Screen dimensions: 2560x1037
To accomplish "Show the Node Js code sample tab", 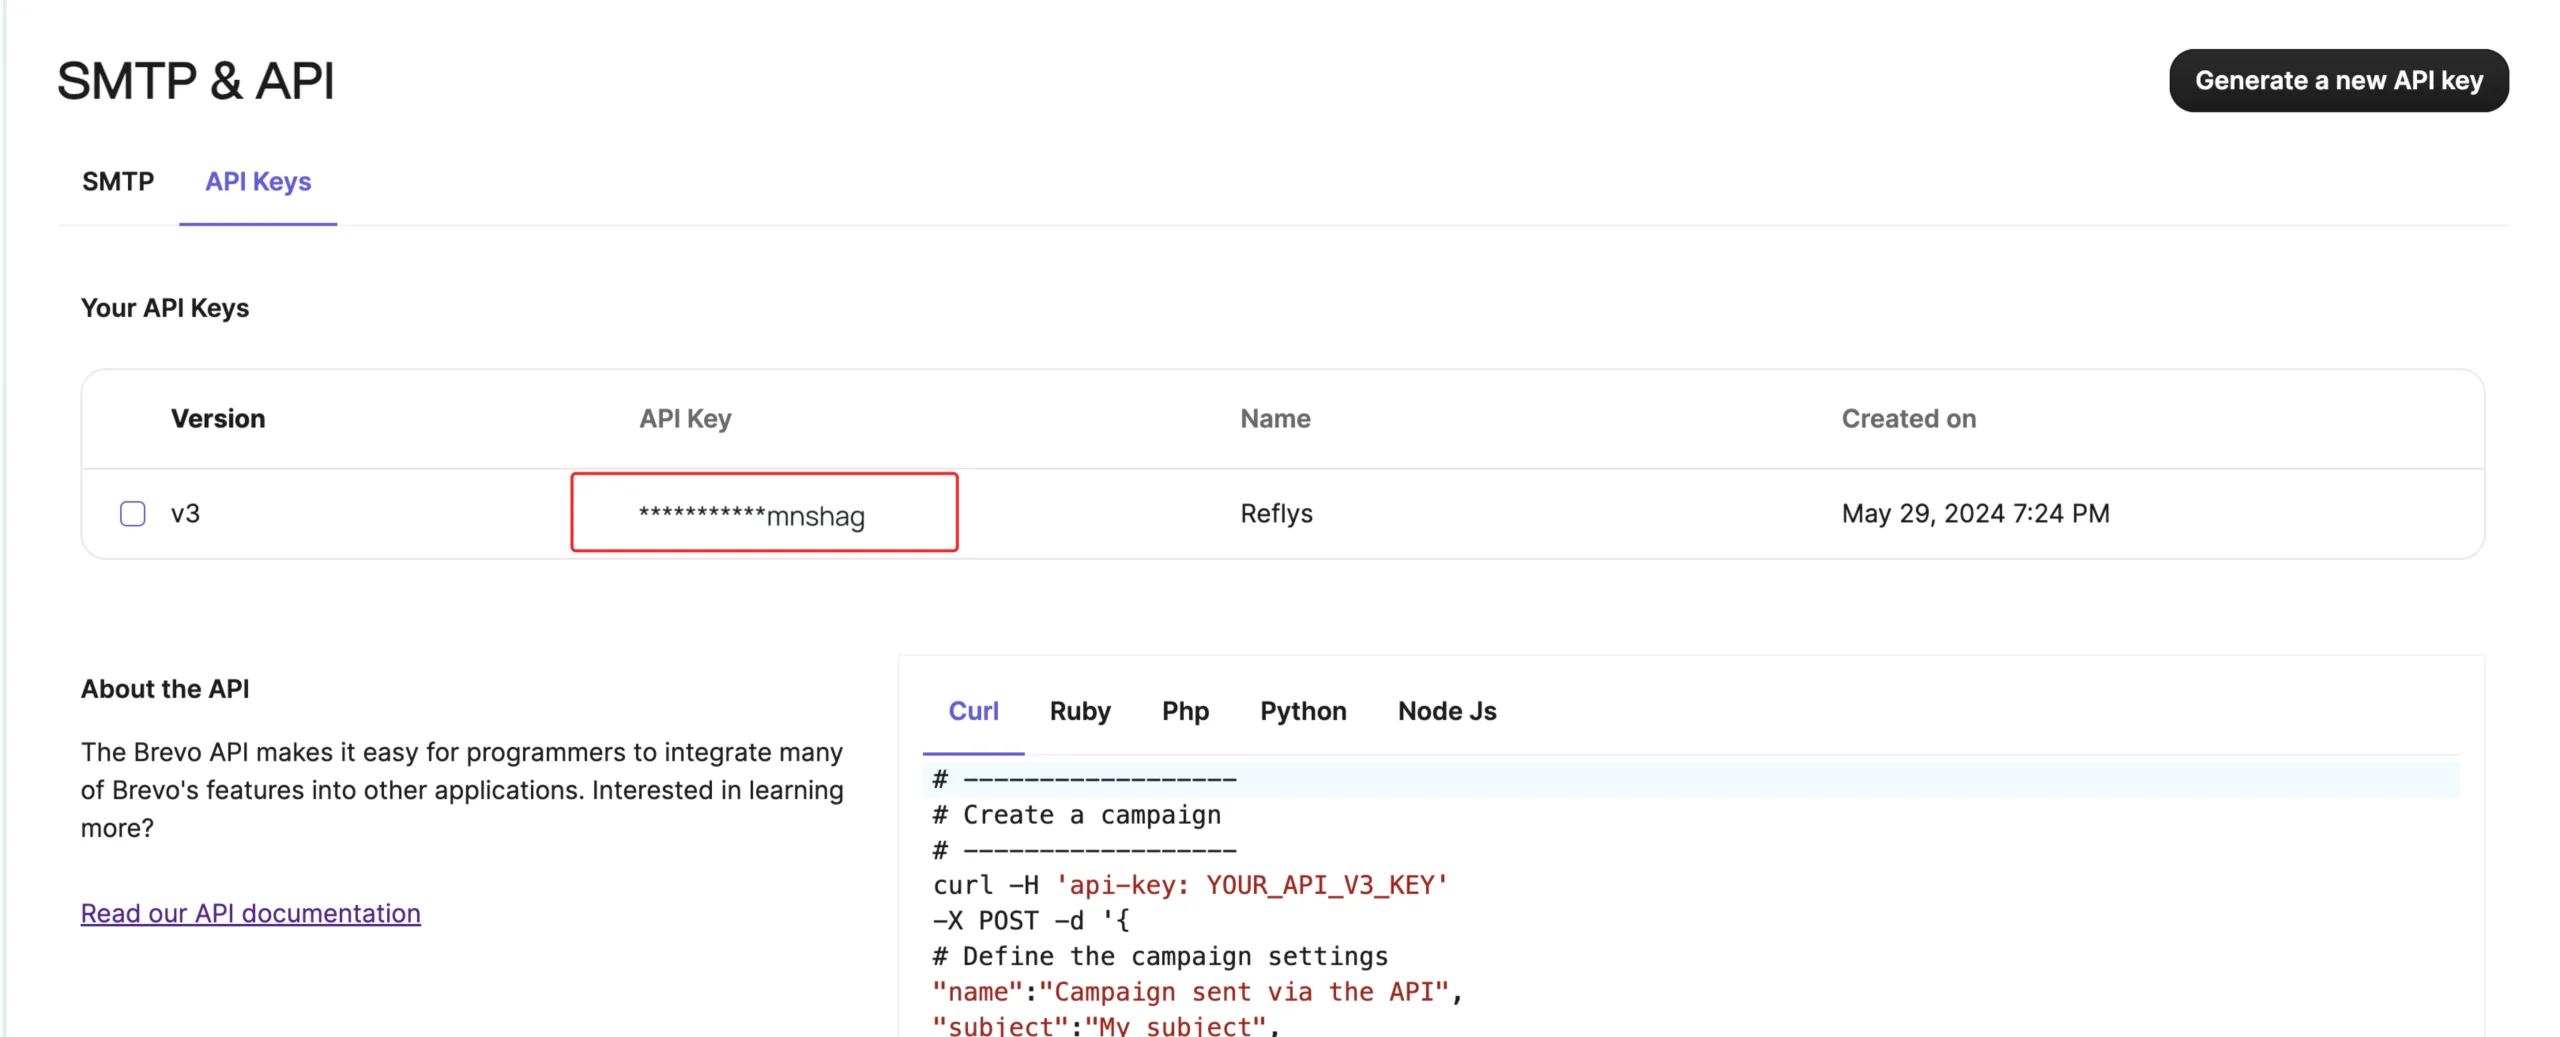I will [x=1447, y=711].
